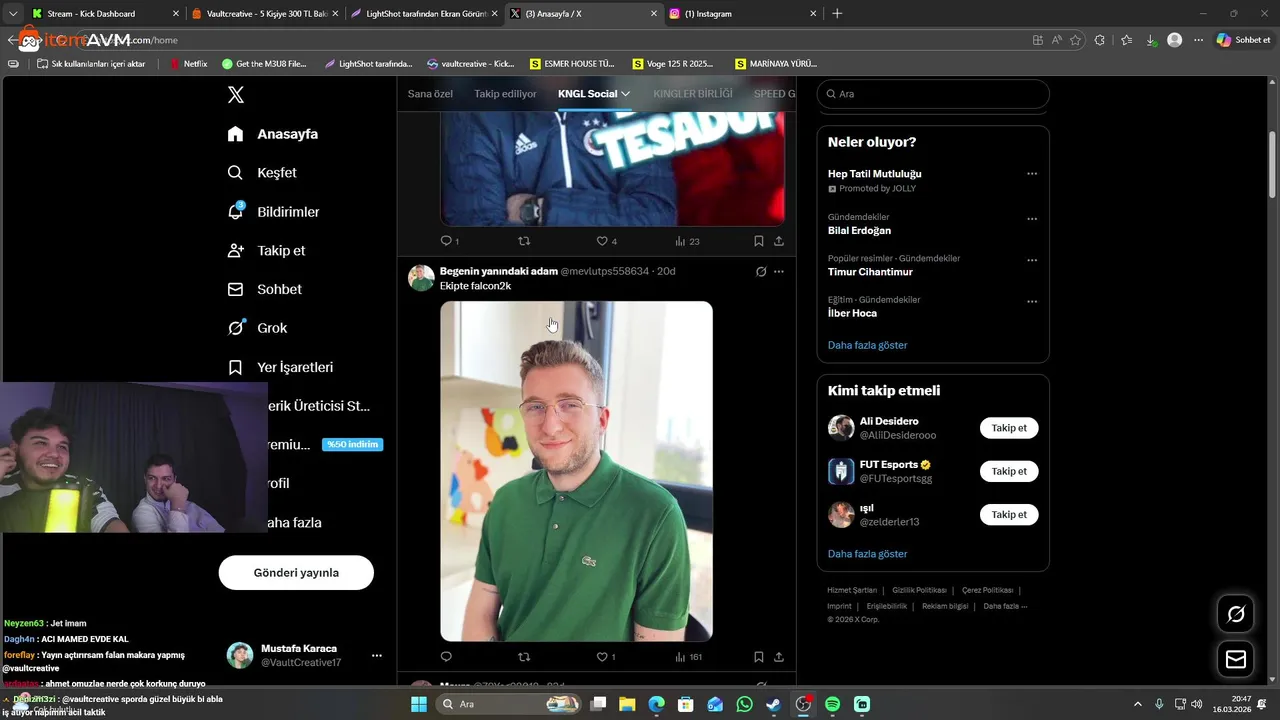Expand KNGL Social tab dropdown arrow

(x=626, y=94)
